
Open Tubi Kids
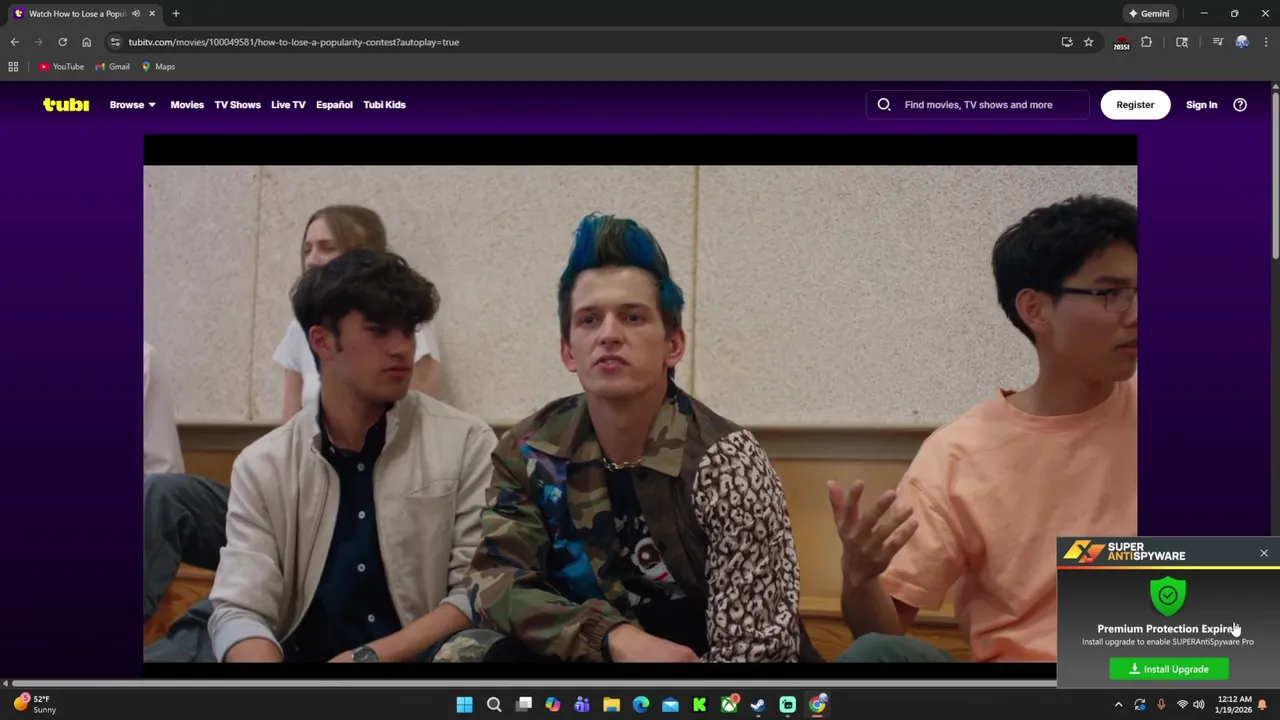click(x=384, y=105)
